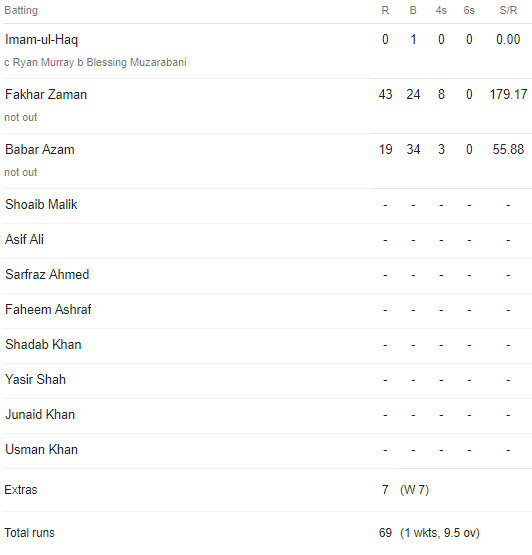Click Fakhar Zaman's strike rate 179.17

[x=508, y=95]
